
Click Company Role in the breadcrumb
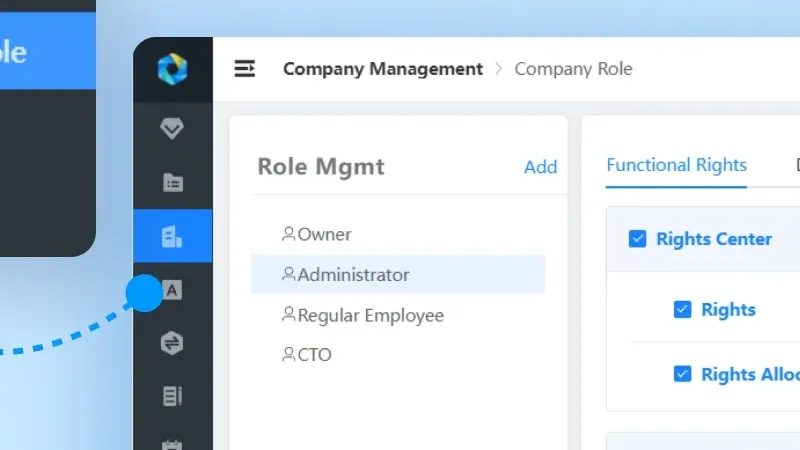point(573,69)
